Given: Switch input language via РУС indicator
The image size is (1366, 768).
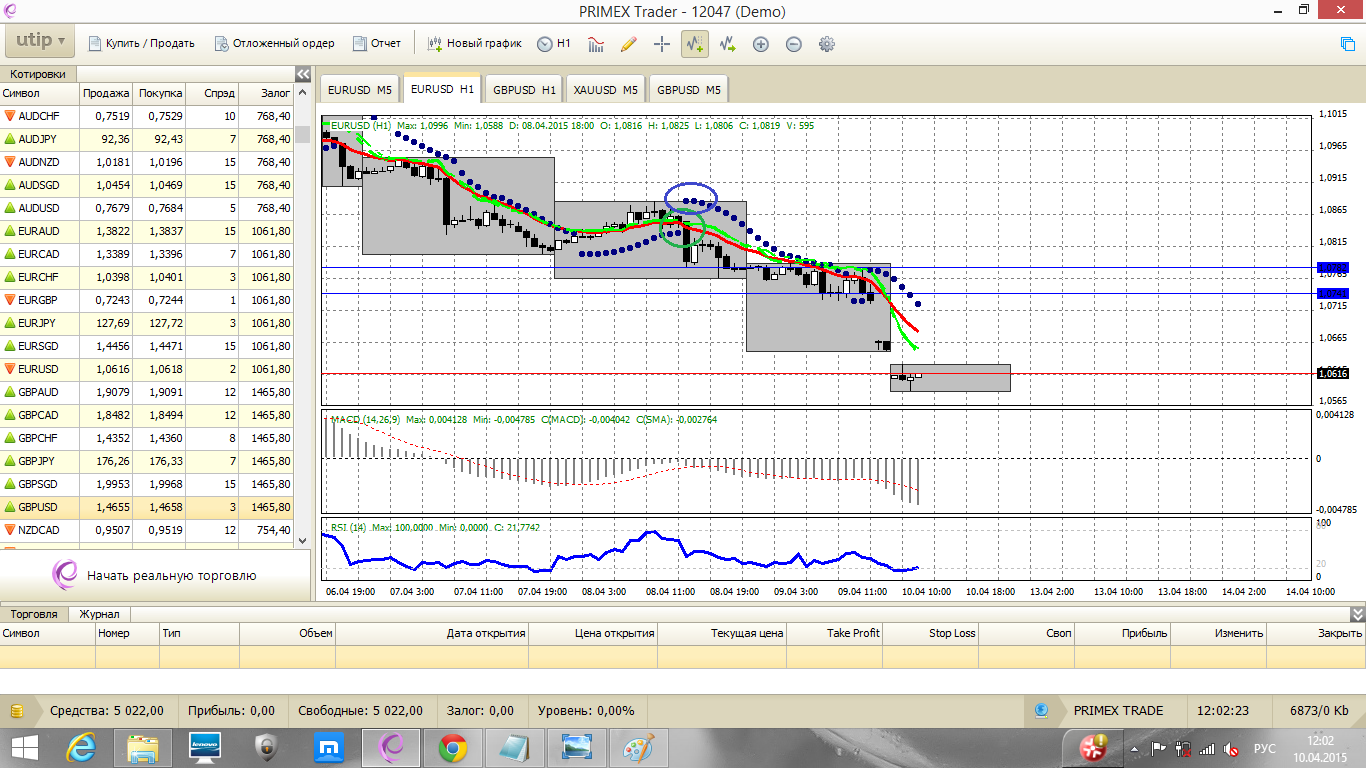Looking at the screenshot, I should pos(1265,748).
